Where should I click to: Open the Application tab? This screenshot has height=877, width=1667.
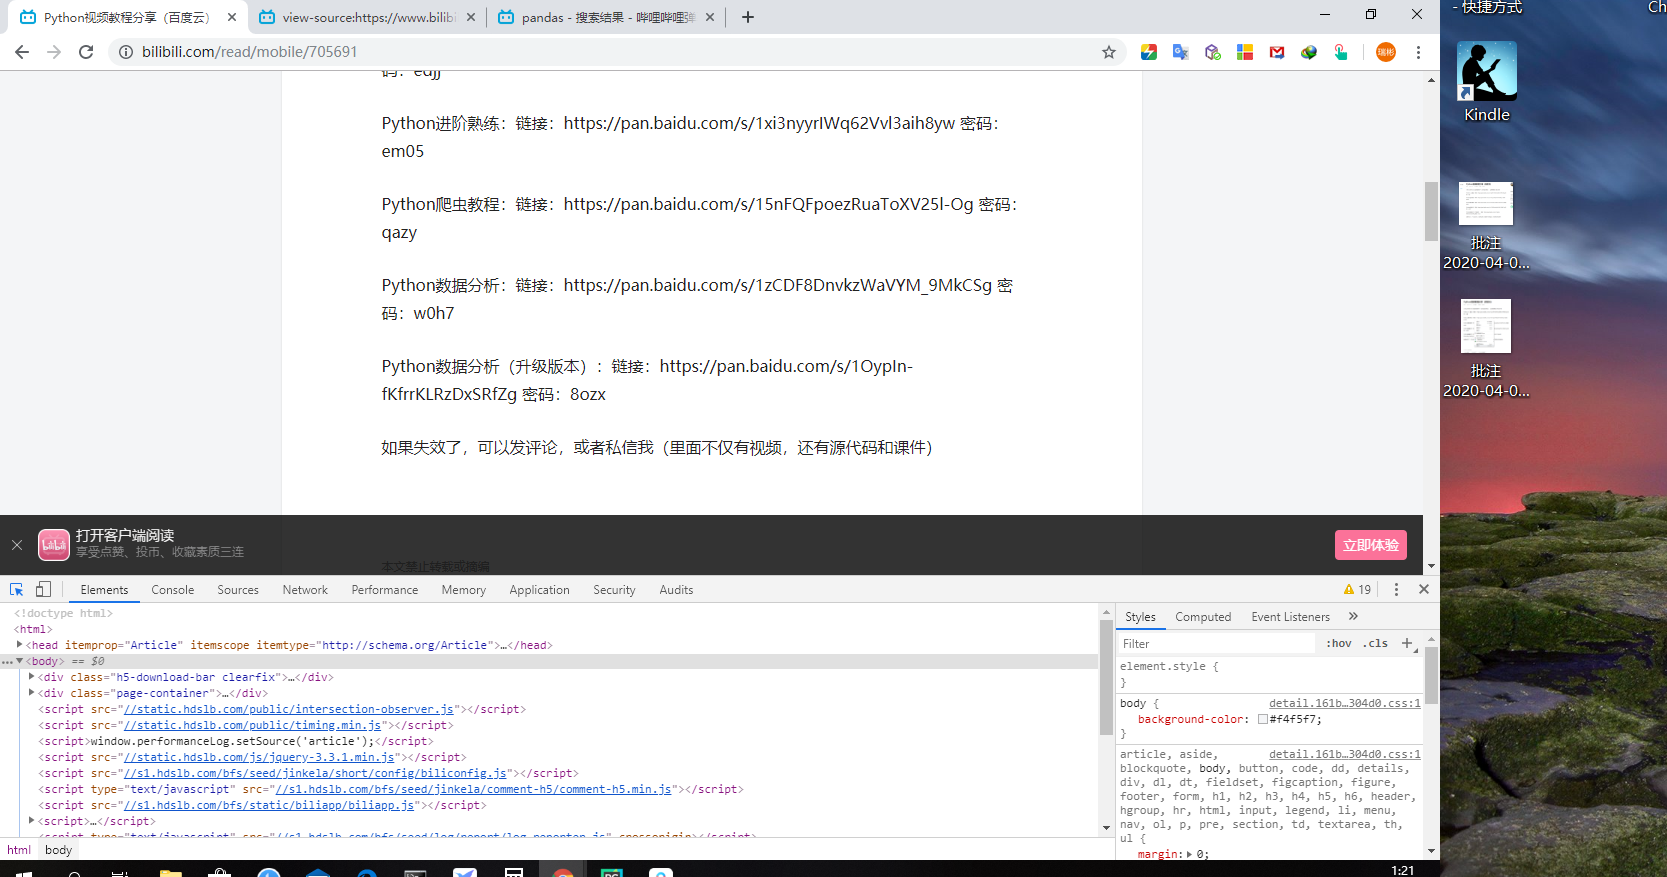click(539, 590)
